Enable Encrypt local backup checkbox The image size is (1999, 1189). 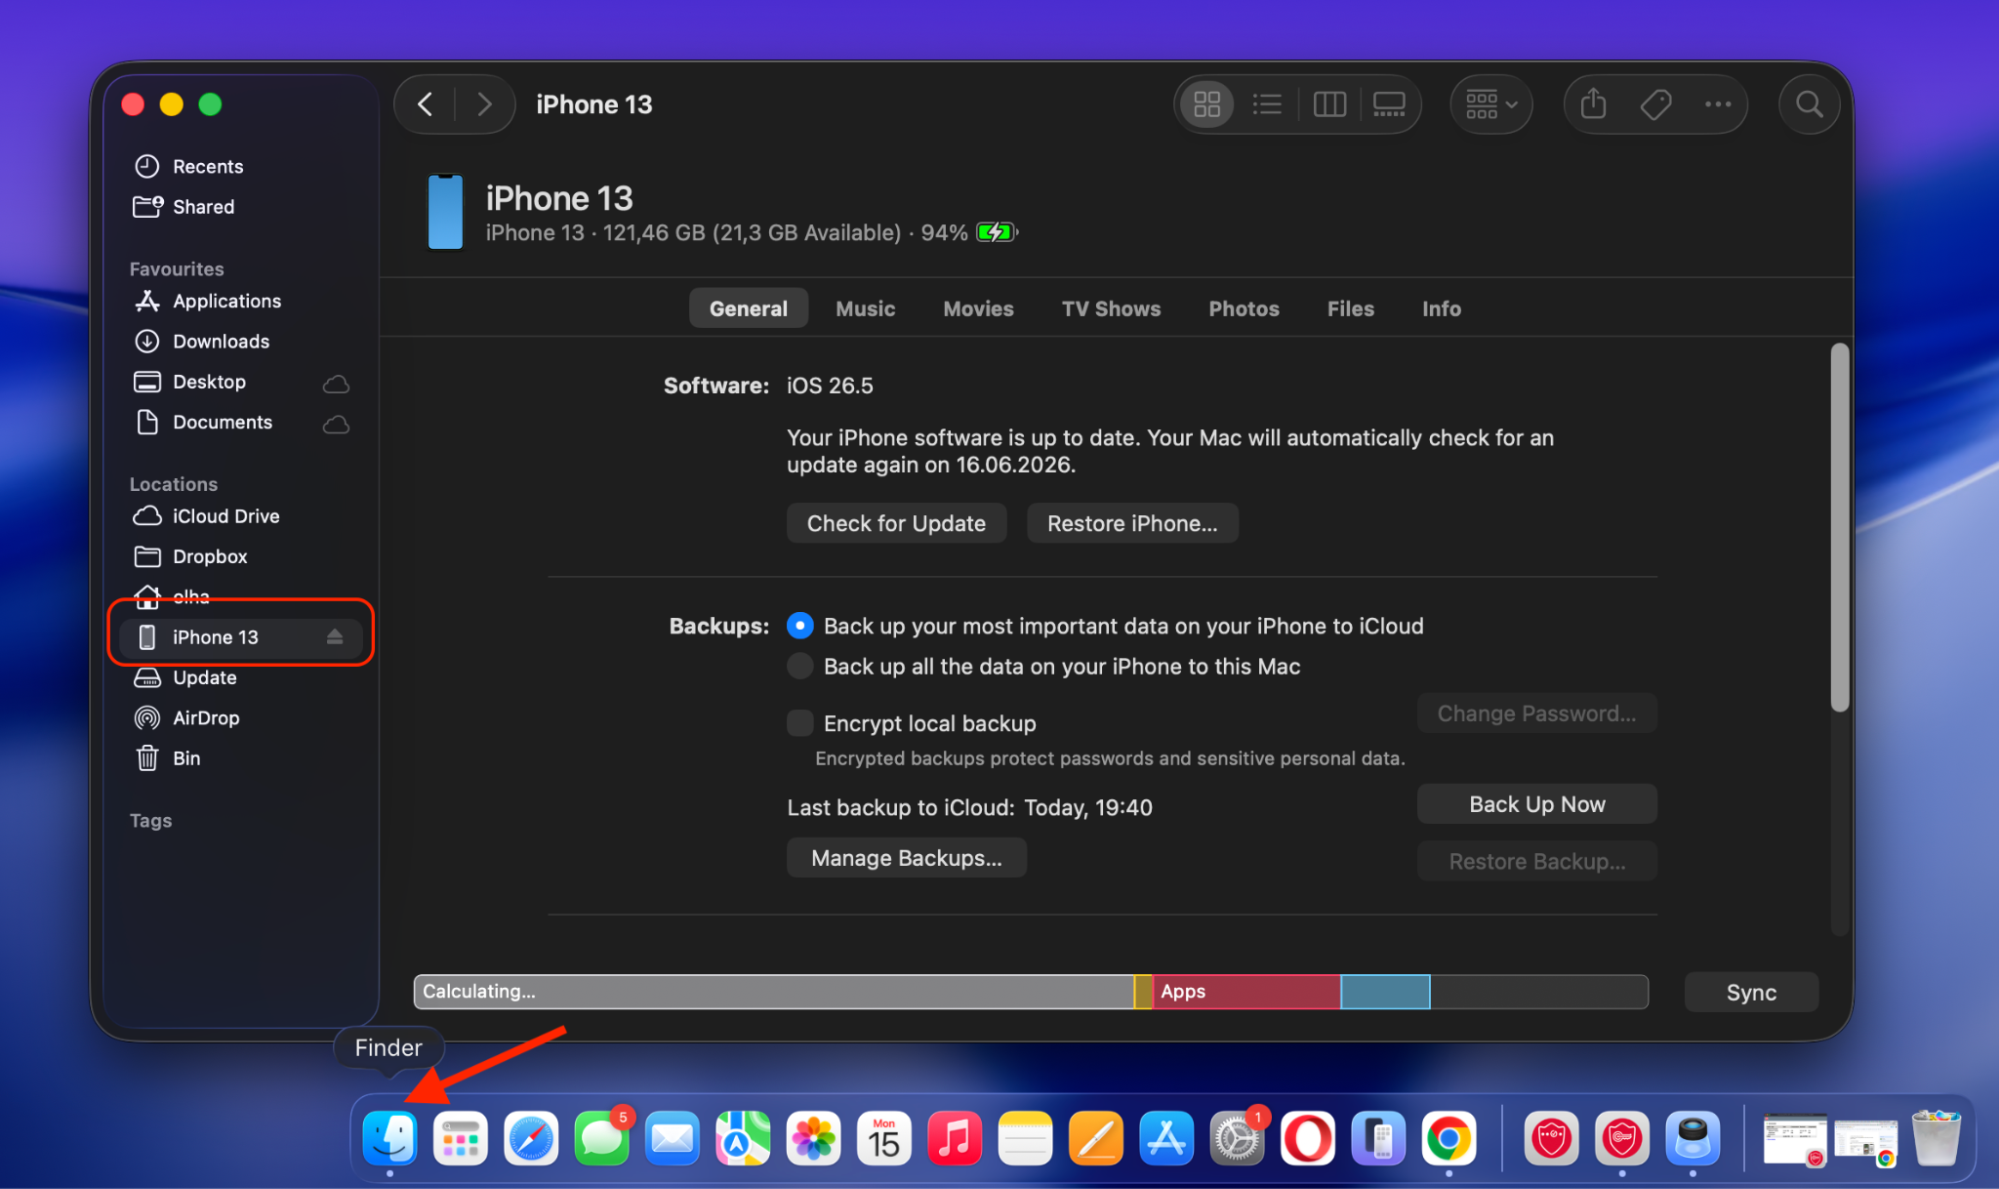tap(800, 723)
